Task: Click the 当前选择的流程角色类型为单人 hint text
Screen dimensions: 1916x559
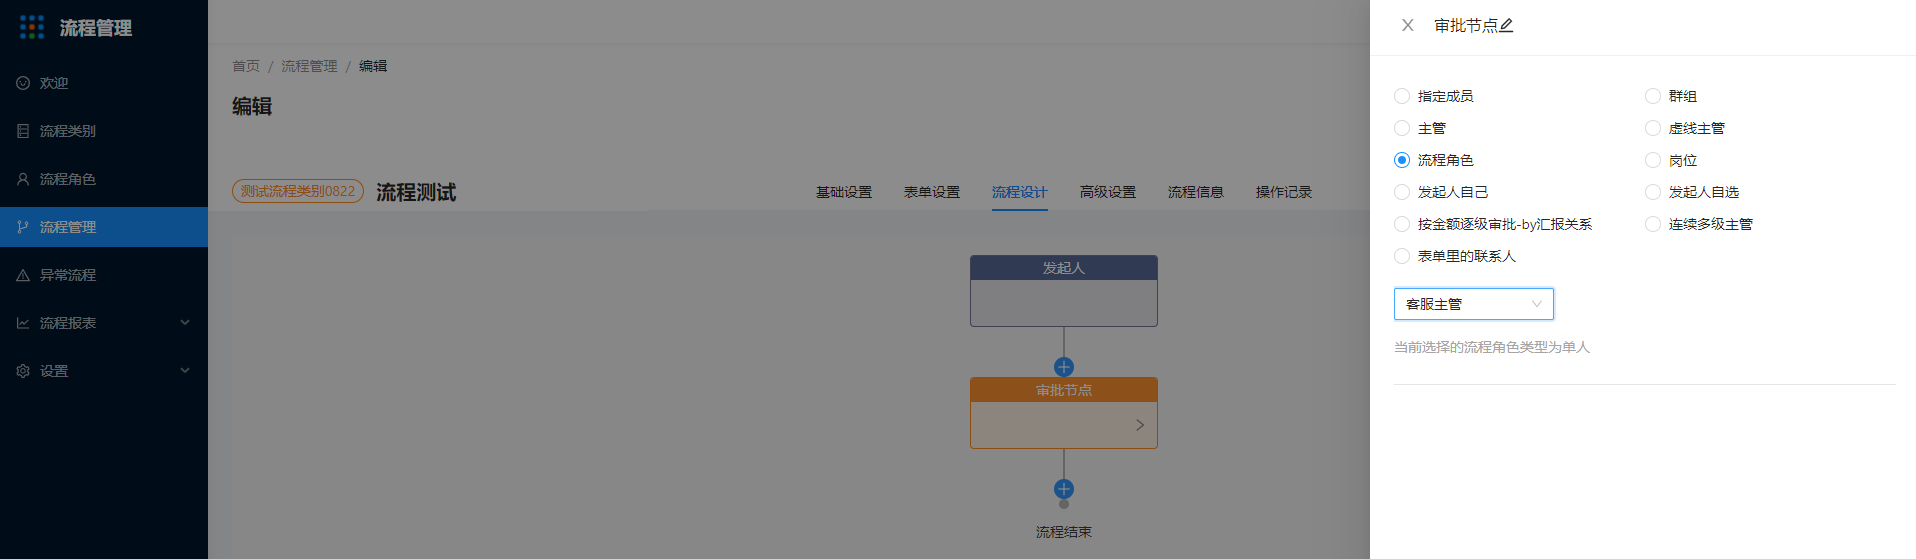Action: pos(1492,347)
